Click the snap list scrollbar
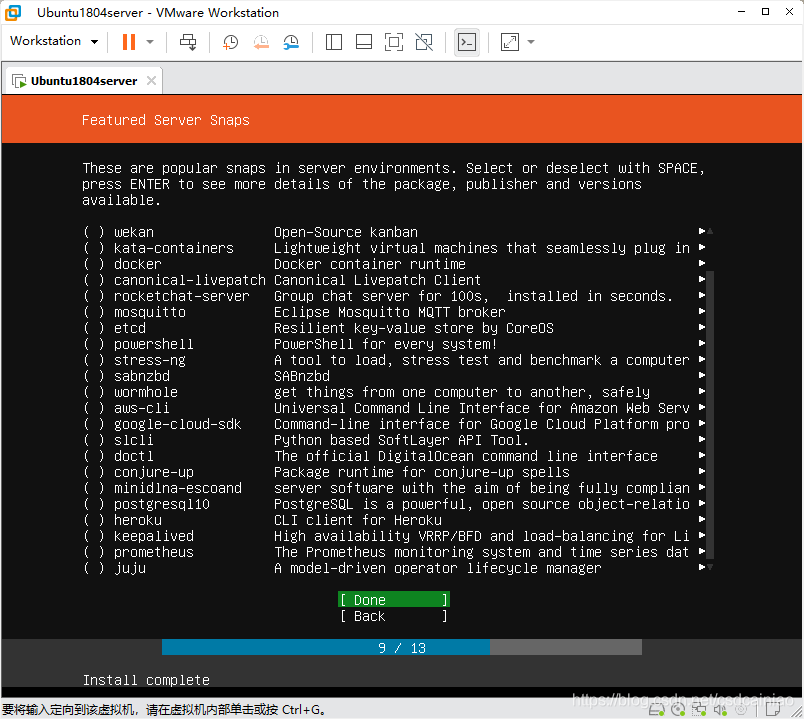Image resolution: width=804 pixels, height=719 pixels. (x=710, y=414)
